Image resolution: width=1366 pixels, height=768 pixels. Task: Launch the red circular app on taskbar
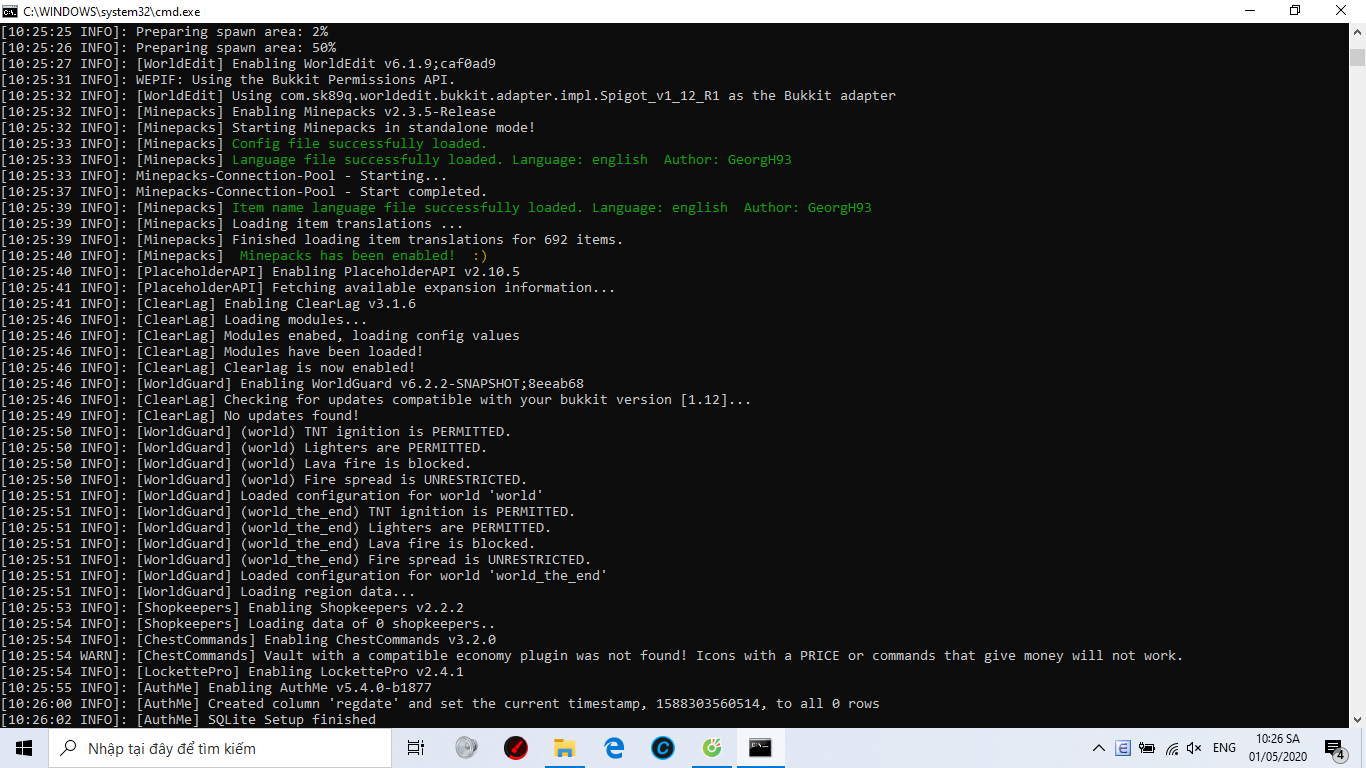515,748
